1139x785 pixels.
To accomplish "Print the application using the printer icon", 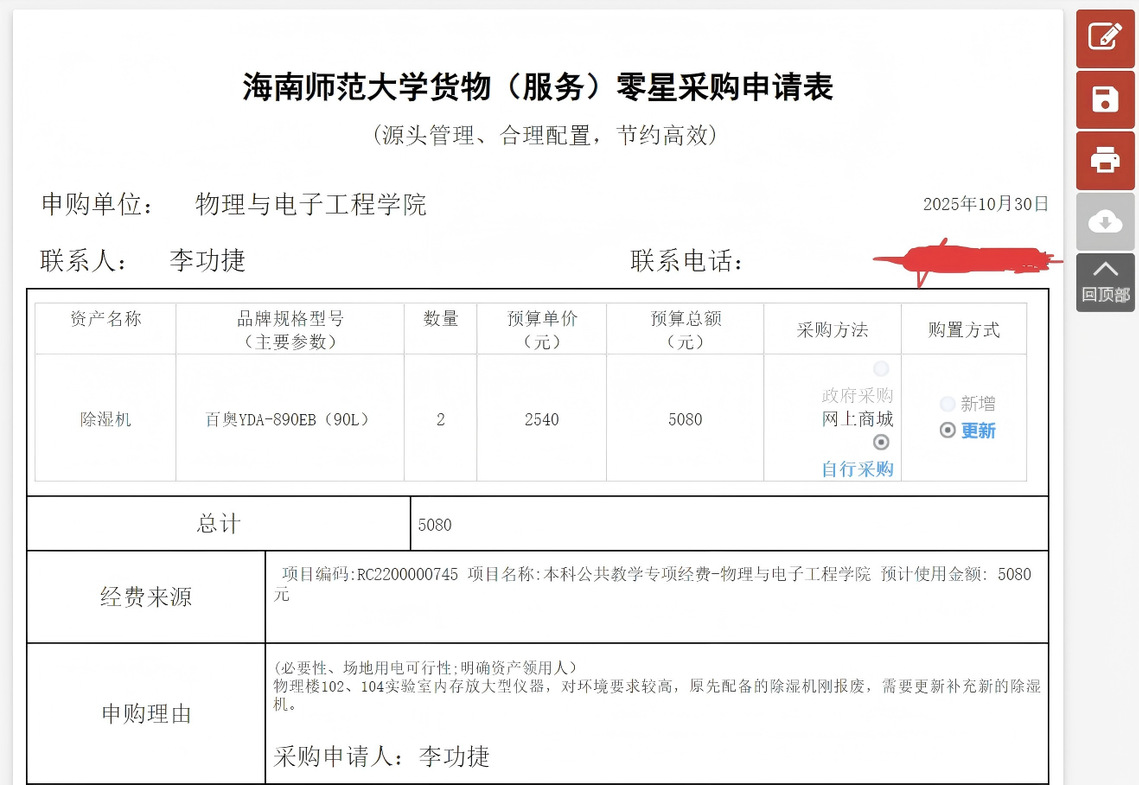I will point(1104,160).
